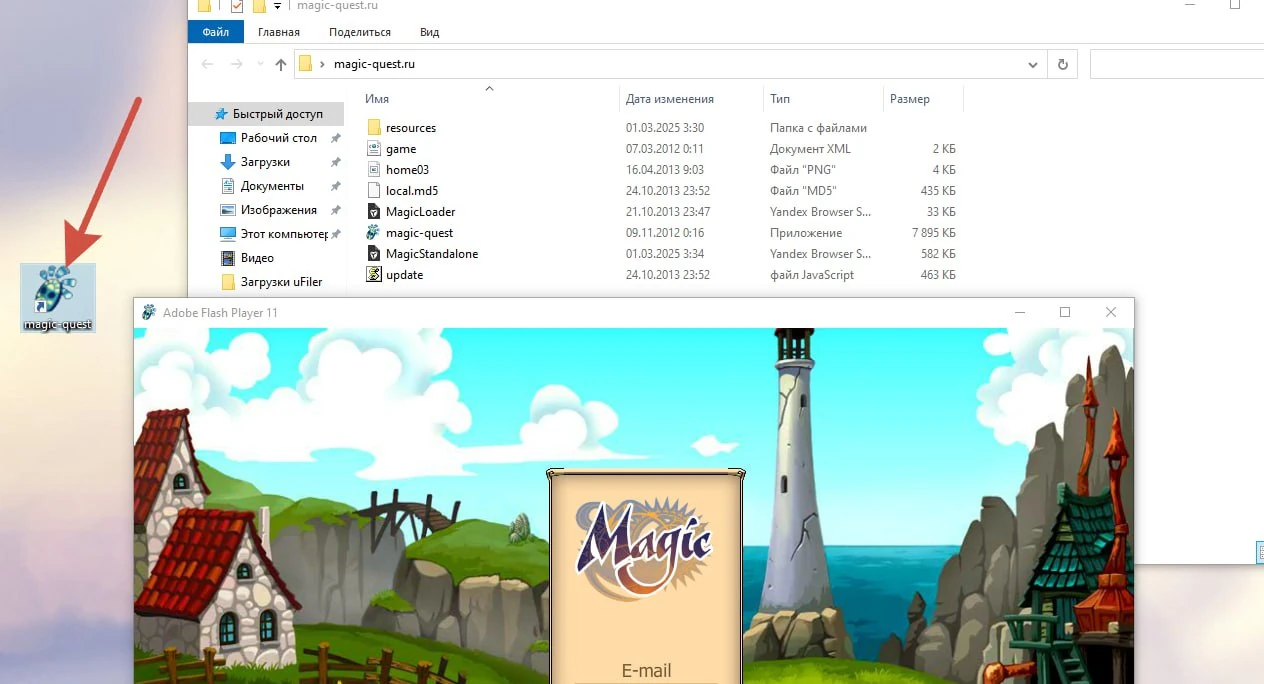This screenshot has height=684, width=1264.
Task: Click the Загрузки uFiler folder icon
Action: click(x=227, y=282)
